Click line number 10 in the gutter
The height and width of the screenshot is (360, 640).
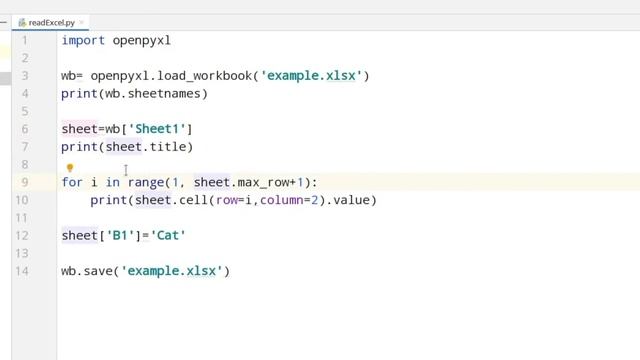22,200
